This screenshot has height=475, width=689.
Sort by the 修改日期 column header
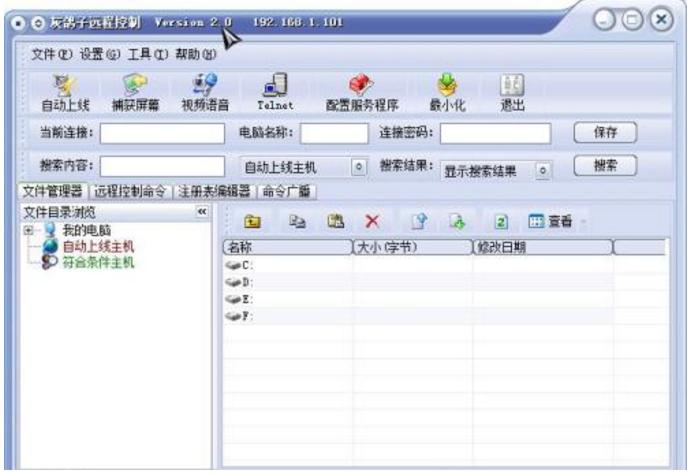pyautogui.click(x=543, y=247)
